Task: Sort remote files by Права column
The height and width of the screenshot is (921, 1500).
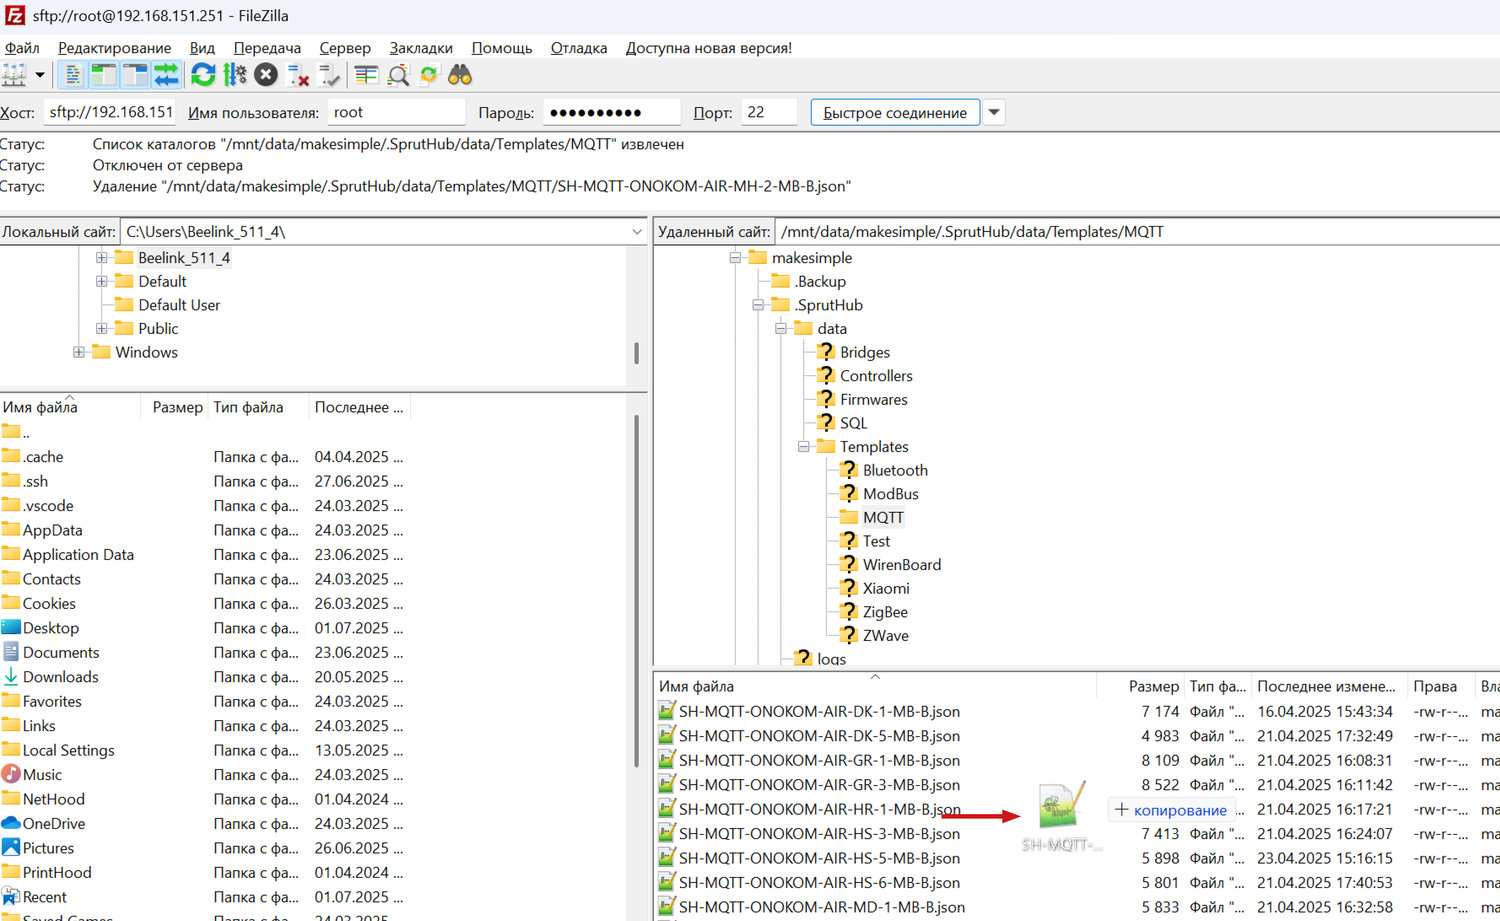Action: [x=1435, y=686]
